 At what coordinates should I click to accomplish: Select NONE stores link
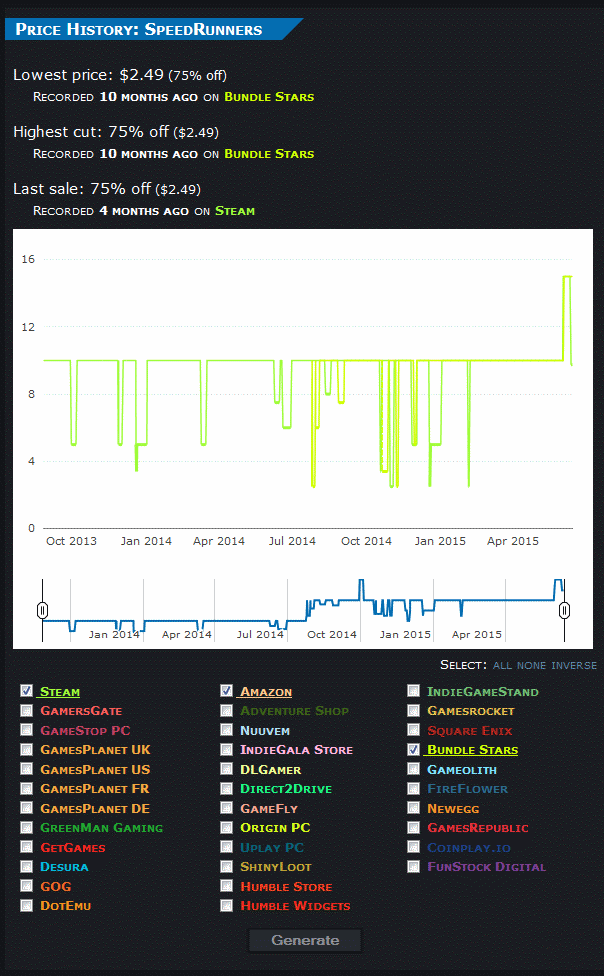pos(531,665)
